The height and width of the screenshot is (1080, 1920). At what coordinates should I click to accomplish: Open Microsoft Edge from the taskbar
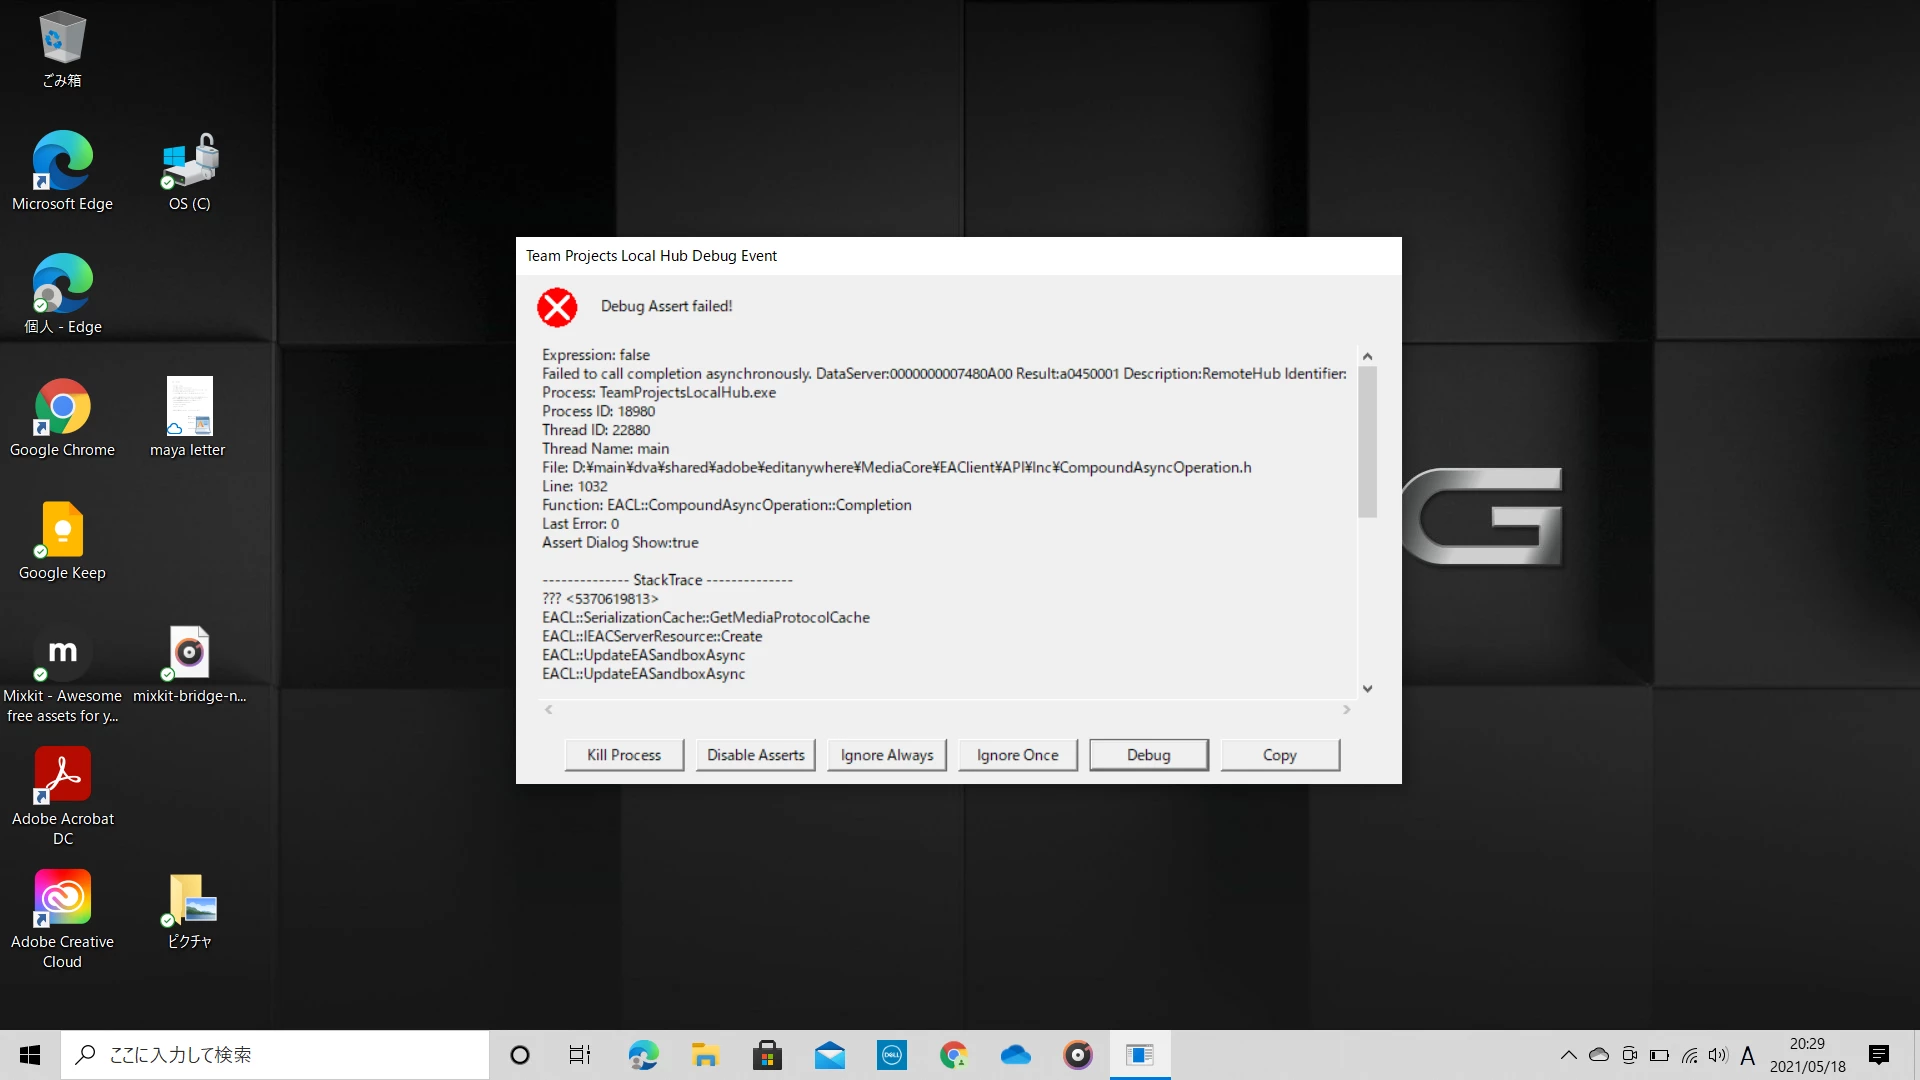click(x=643, y=1055)
